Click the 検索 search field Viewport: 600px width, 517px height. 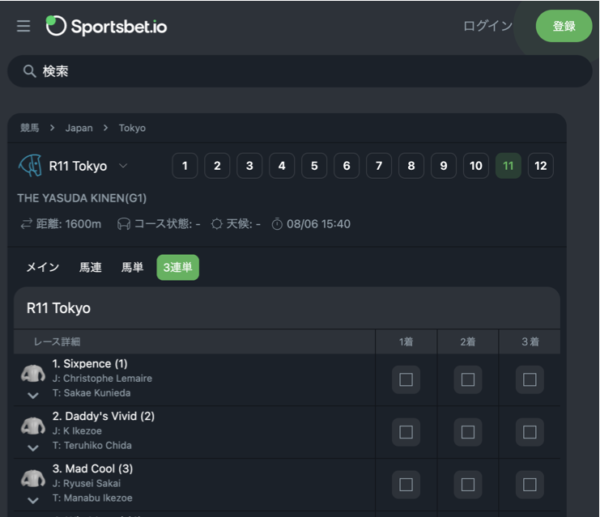point(300,71)
